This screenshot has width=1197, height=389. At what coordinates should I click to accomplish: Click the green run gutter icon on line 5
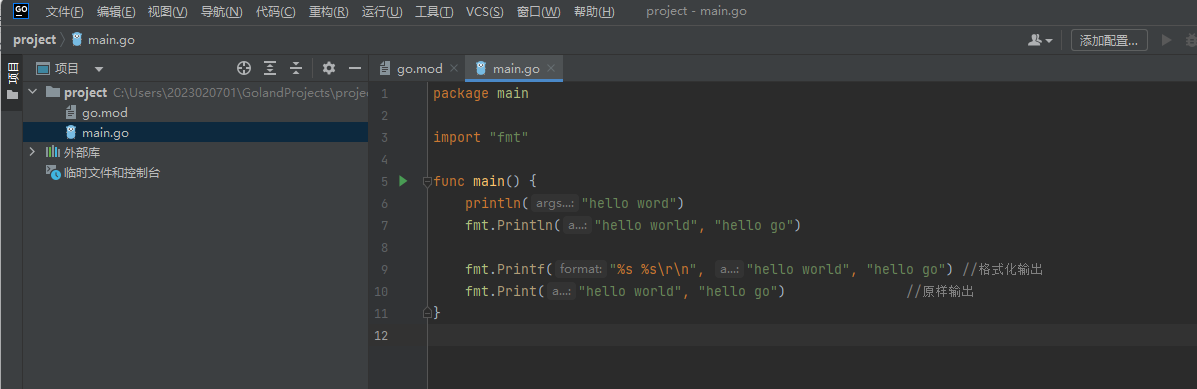click(x=403, y=182)
